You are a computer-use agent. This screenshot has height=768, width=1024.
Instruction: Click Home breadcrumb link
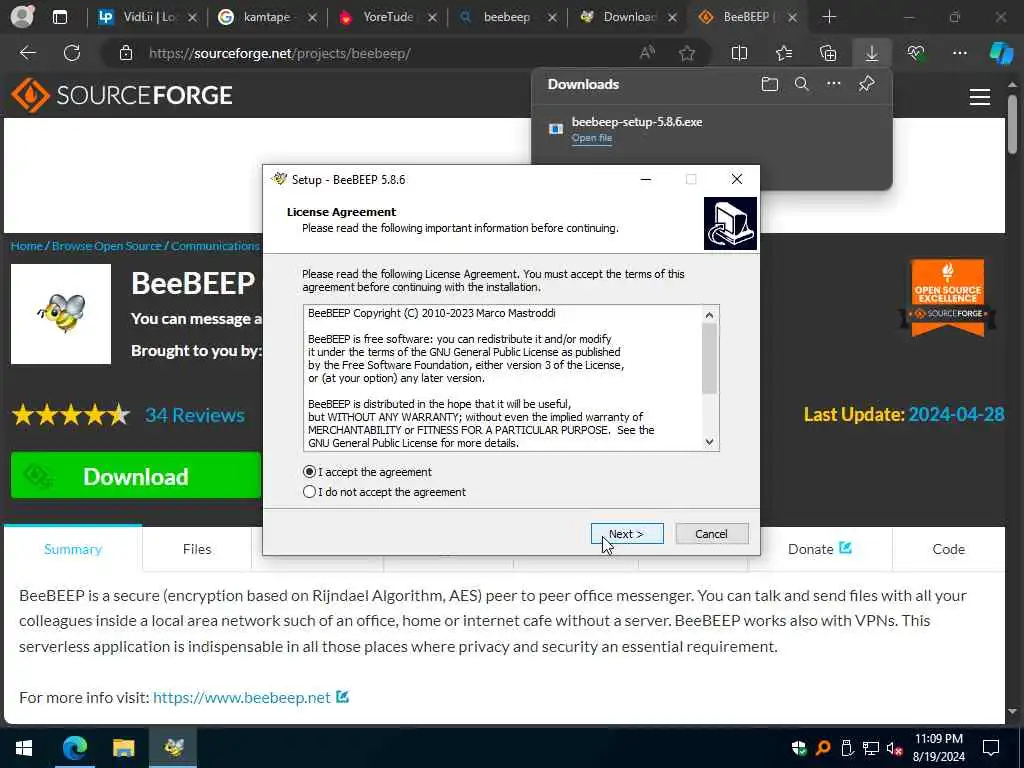[26, 246]
